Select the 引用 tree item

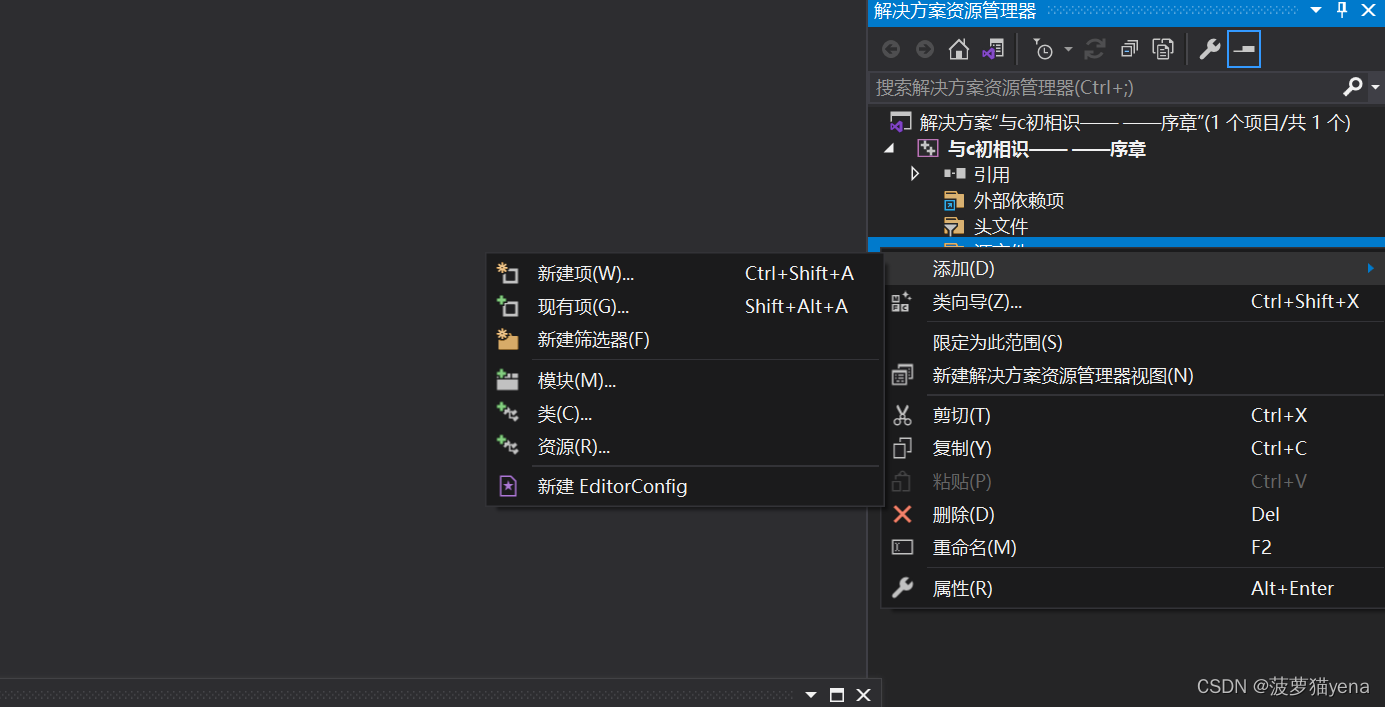tap(992, 175)
